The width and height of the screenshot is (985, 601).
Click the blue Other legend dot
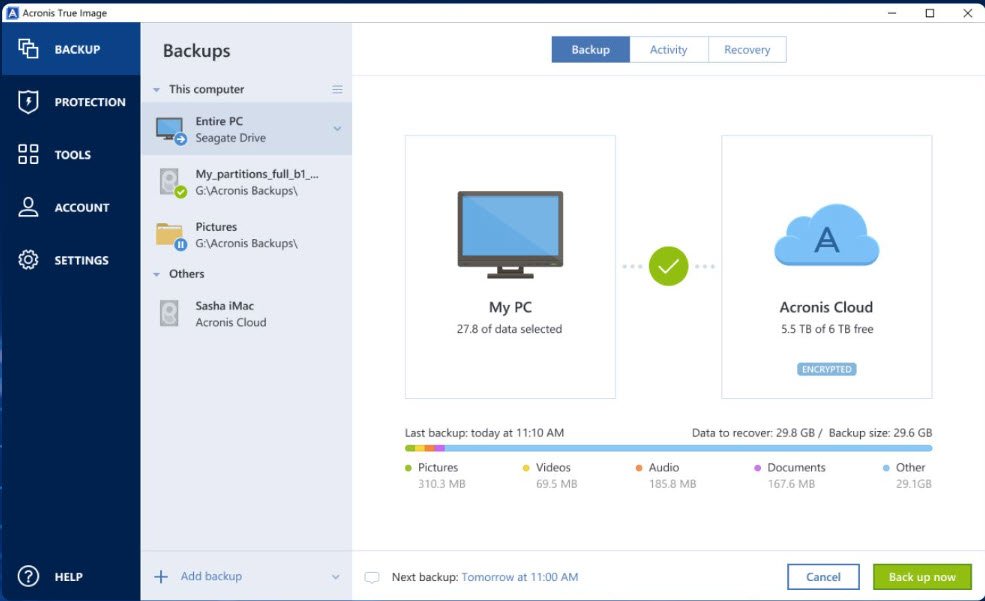pos(886,468)
